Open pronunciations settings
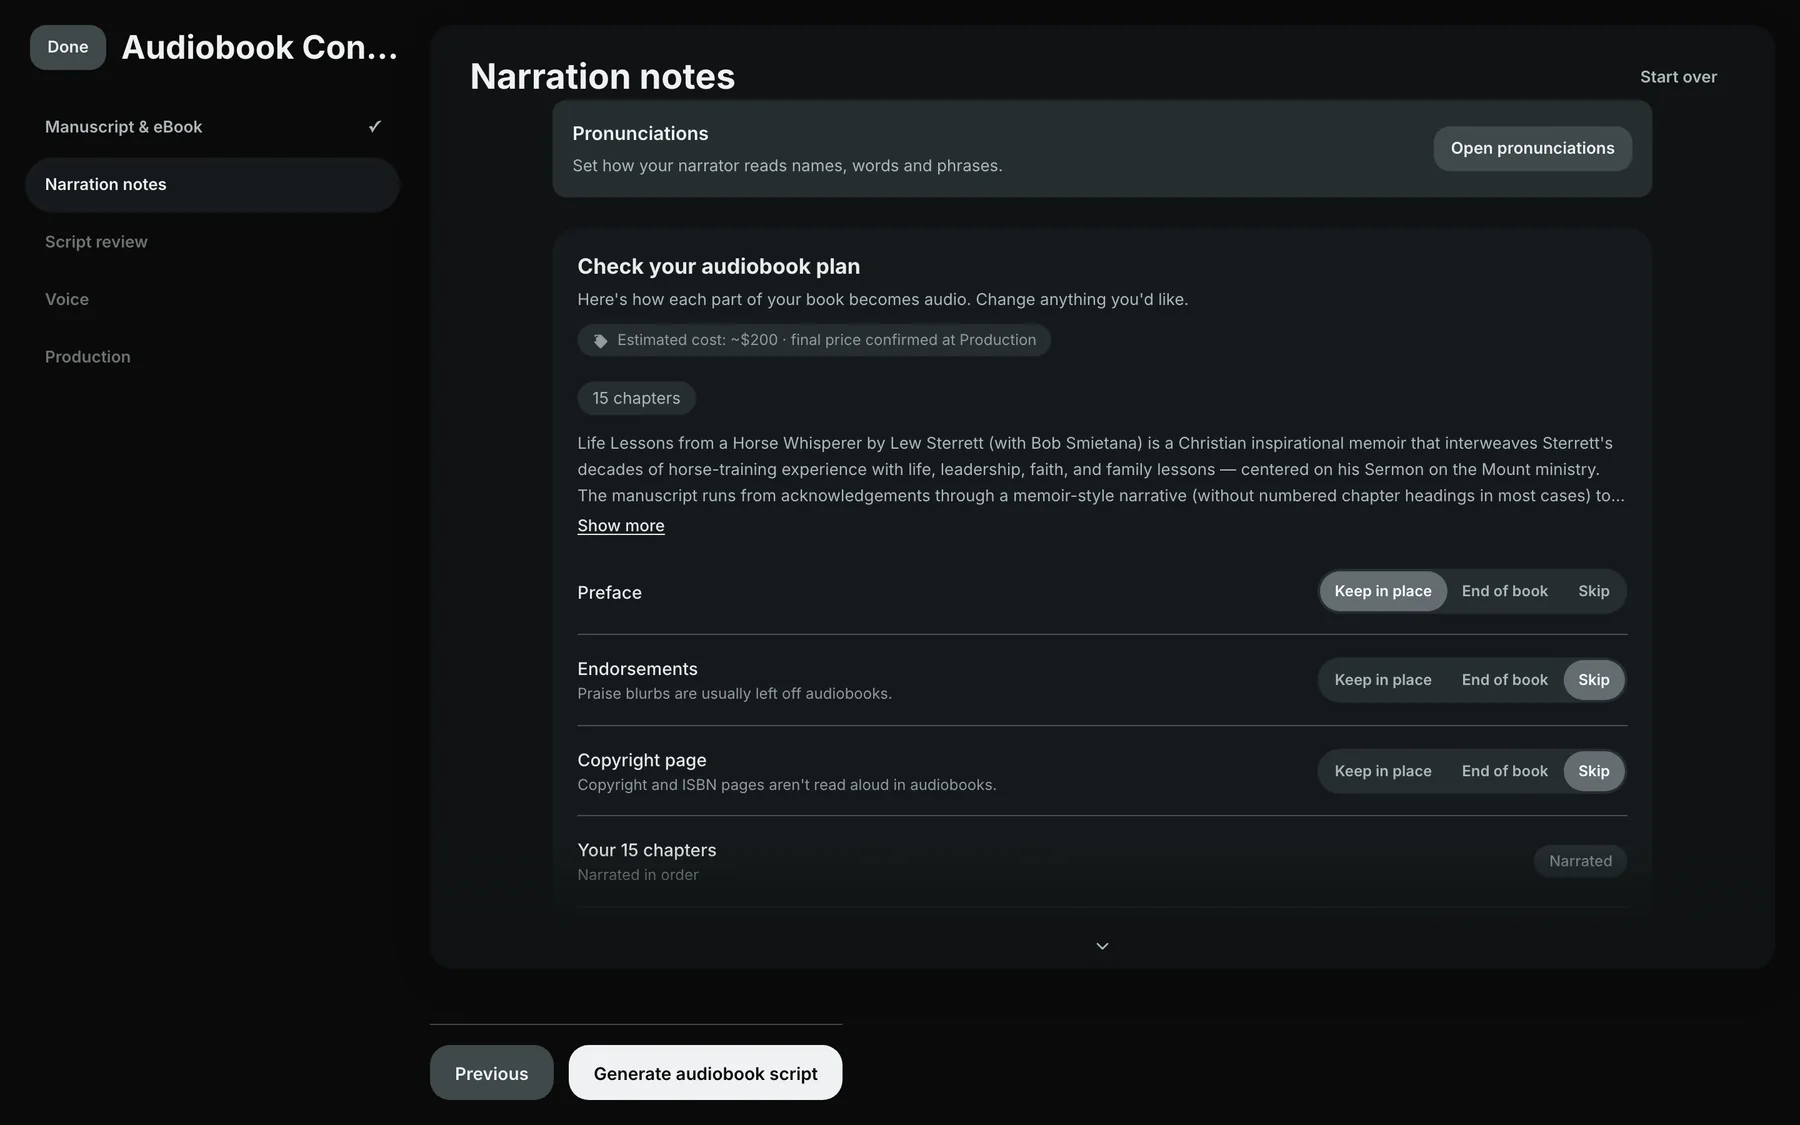 tap(1532, 148)
